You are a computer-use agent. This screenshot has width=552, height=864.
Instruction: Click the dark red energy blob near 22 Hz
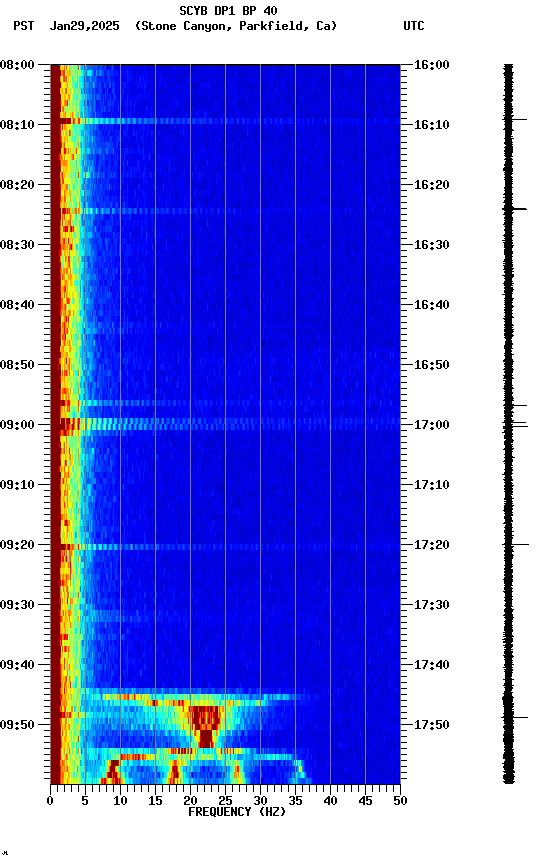tap(205, 726)
